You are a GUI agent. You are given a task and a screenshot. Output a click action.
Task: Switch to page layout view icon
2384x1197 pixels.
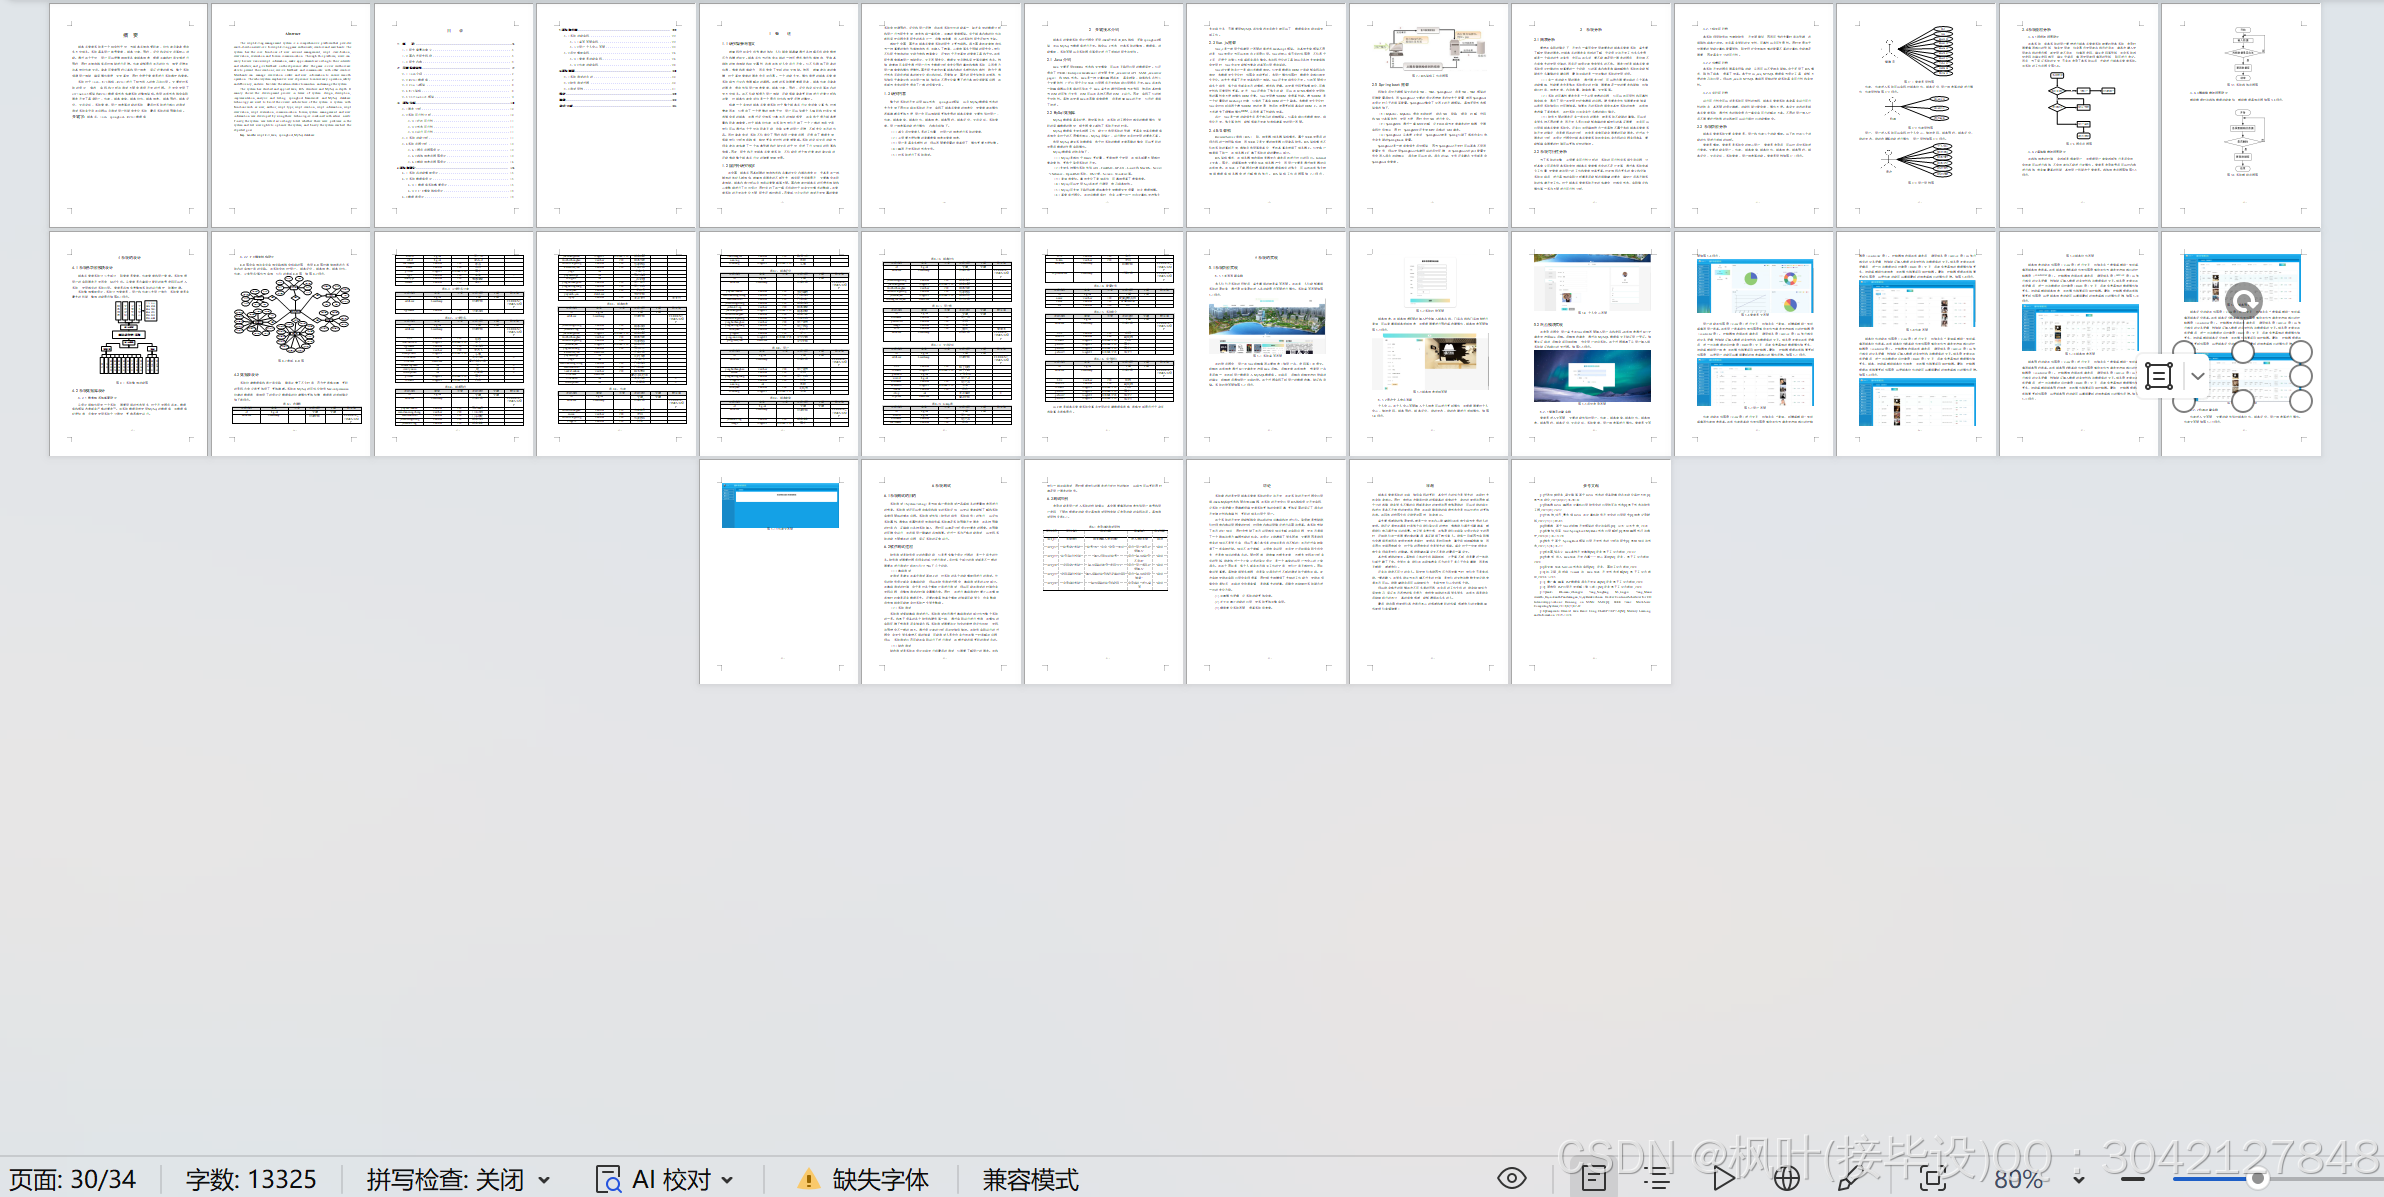click(x=1594, y=1178)
